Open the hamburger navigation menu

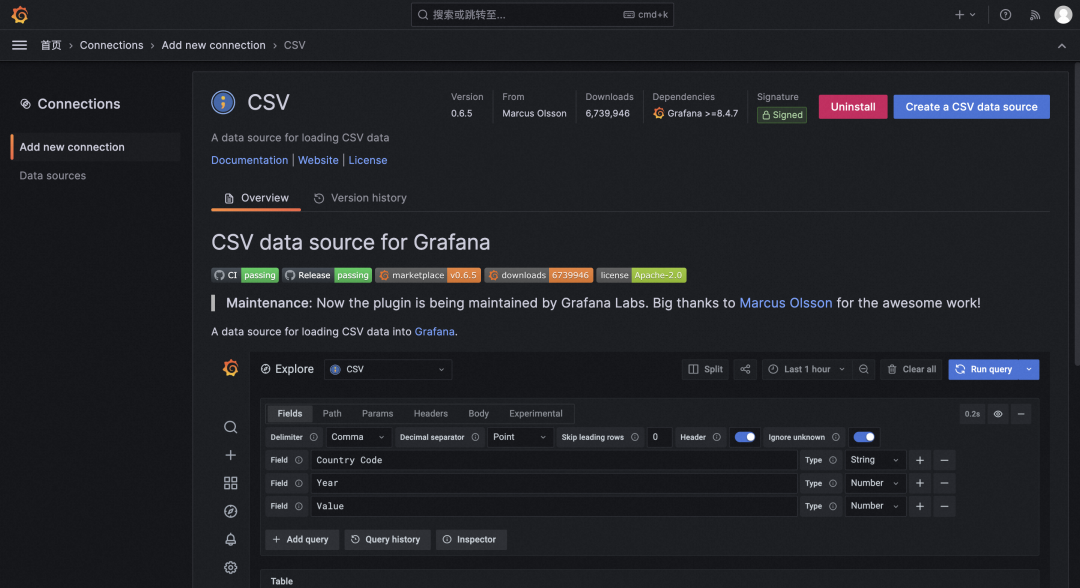click(x=19, y=45)
